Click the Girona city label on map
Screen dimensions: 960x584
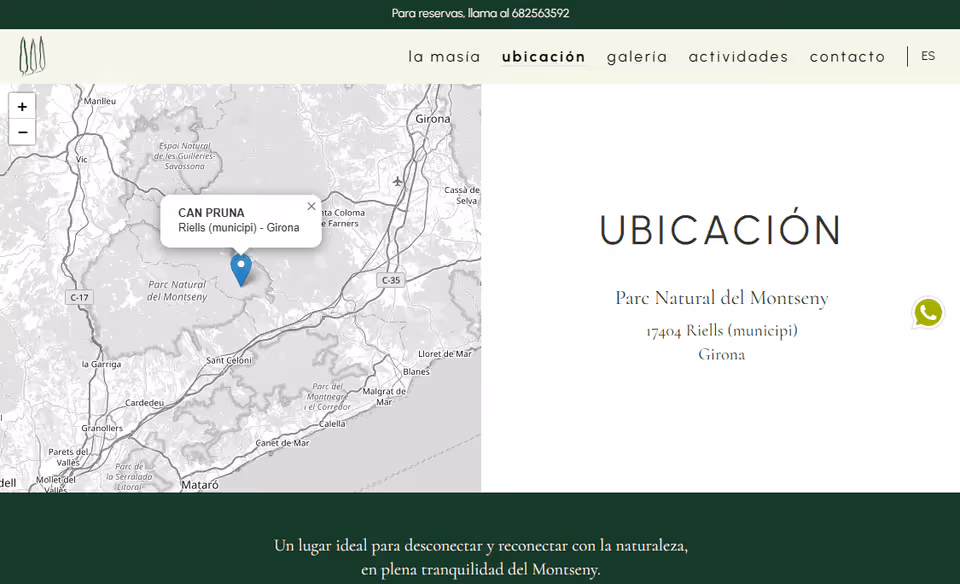[x=433, y=118]
